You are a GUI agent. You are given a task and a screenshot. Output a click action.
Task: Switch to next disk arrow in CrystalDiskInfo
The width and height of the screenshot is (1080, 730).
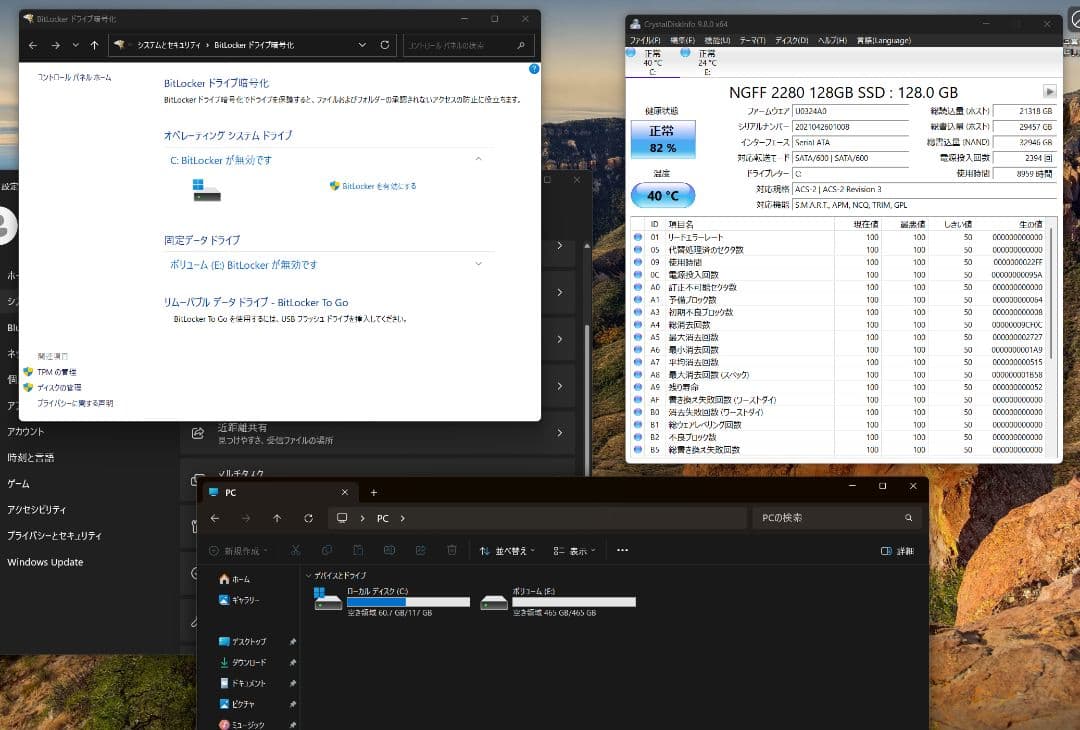(x=1049, y=92)
